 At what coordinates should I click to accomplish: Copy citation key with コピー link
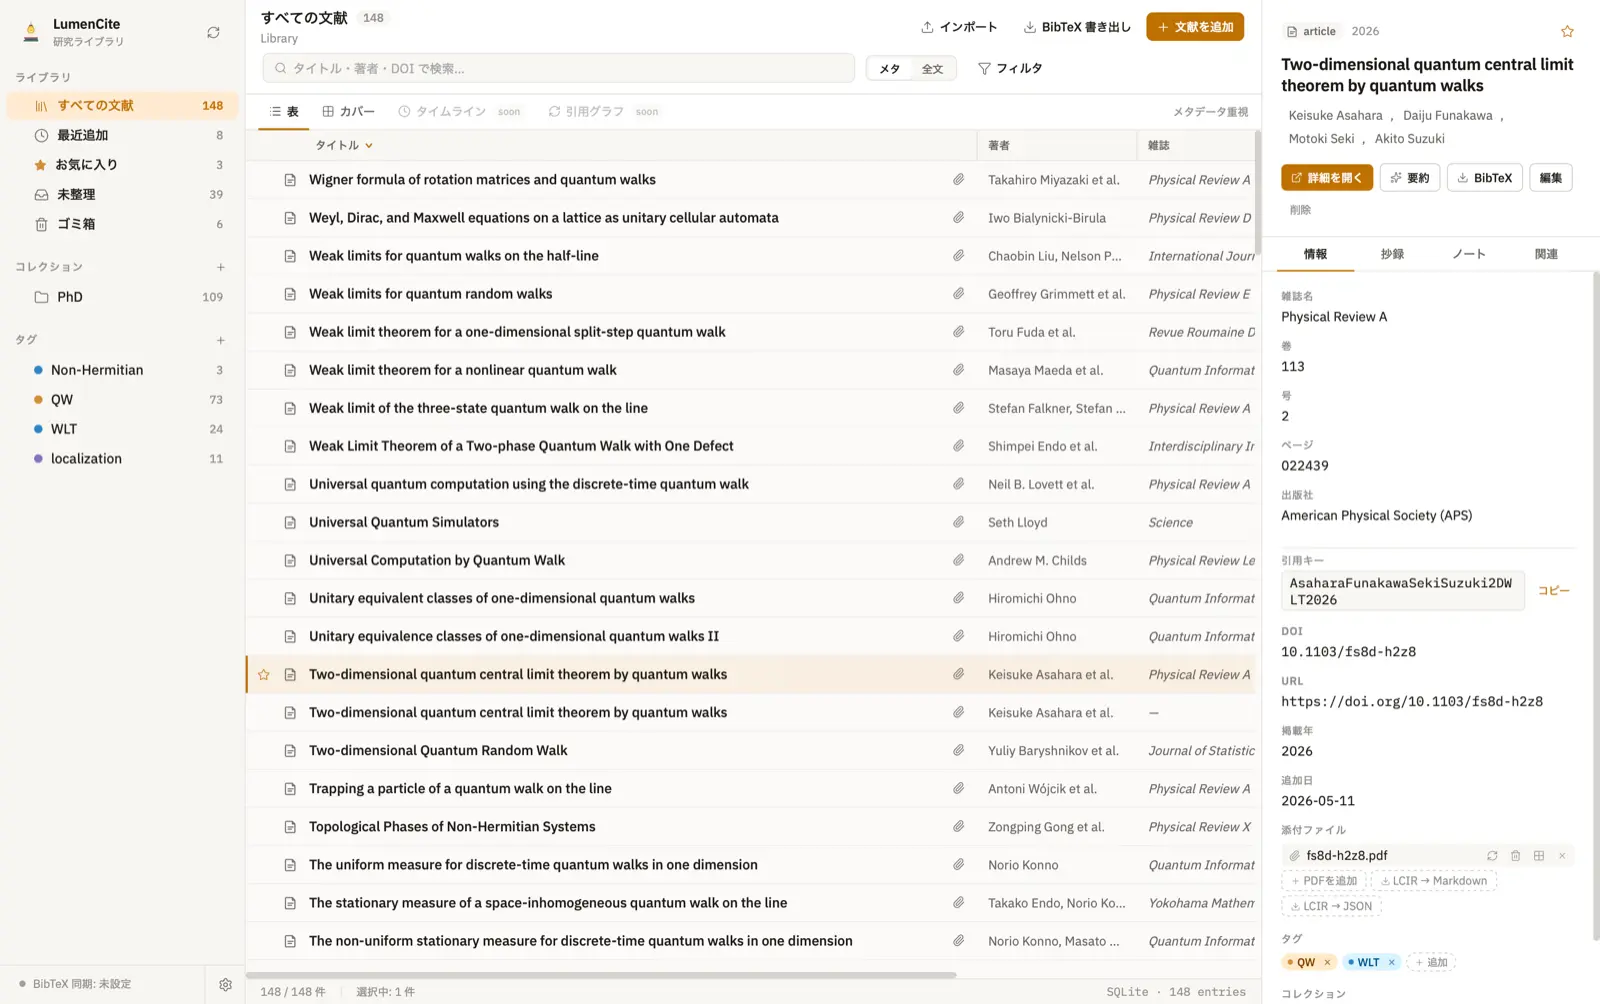coord(1554,591)
